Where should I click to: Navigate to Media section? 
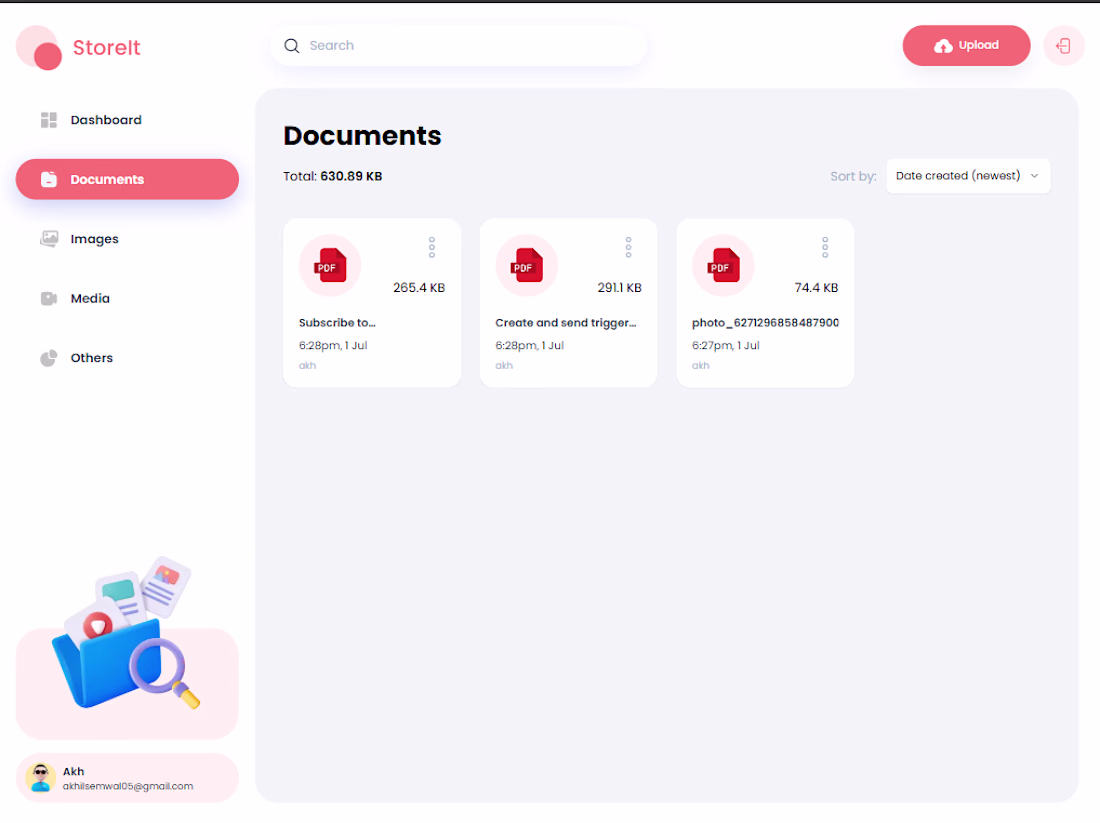pyautogui.click(x=90, y=298)
